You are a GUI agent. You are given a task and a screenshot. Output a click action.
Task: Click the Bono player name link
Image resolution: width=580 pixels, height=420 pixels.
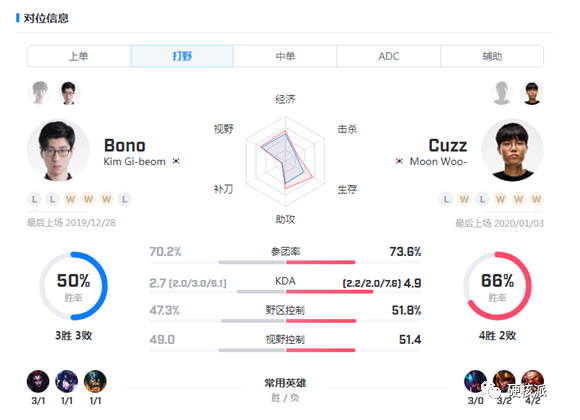(x=125, y=145)
